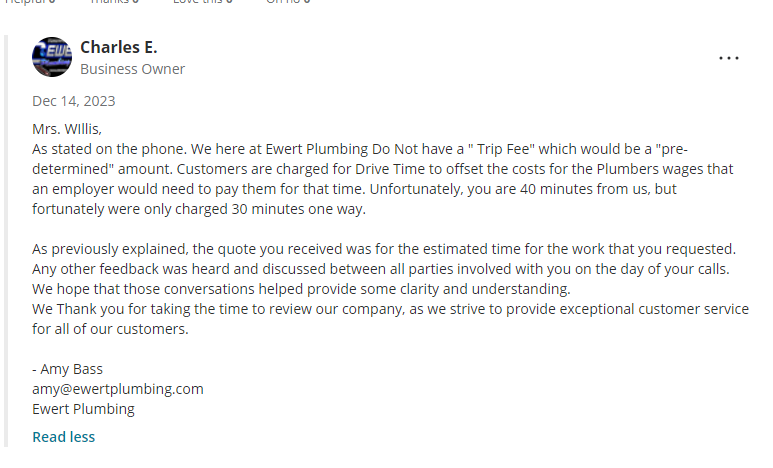Click the Oh no reaction

287,2
